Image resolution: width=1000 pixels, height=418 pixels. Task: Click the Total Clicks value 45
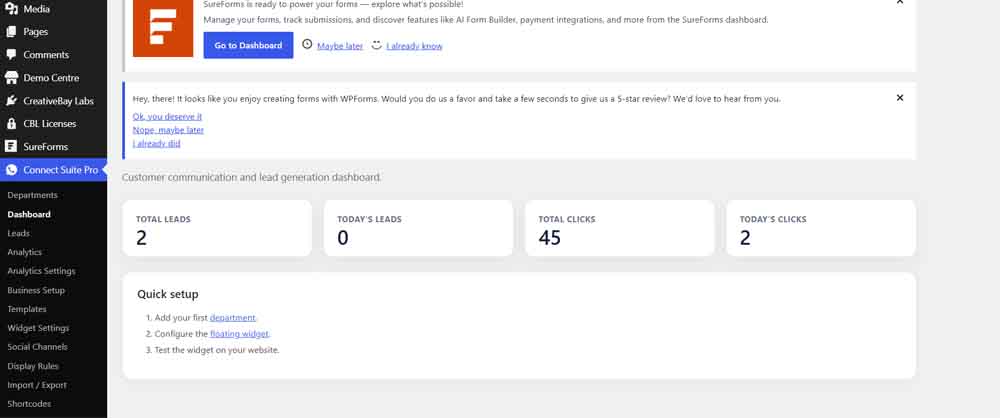pyautogui.click(x=550, y=238)
